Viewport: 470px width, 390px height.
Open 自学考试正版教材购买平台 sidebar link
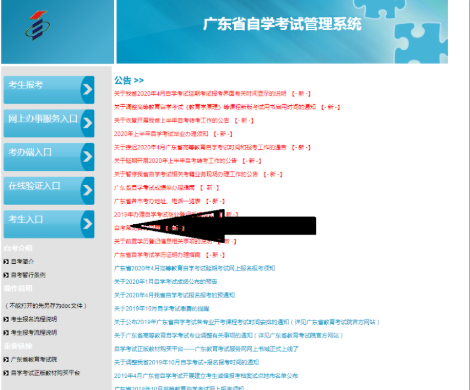[45, 373]
